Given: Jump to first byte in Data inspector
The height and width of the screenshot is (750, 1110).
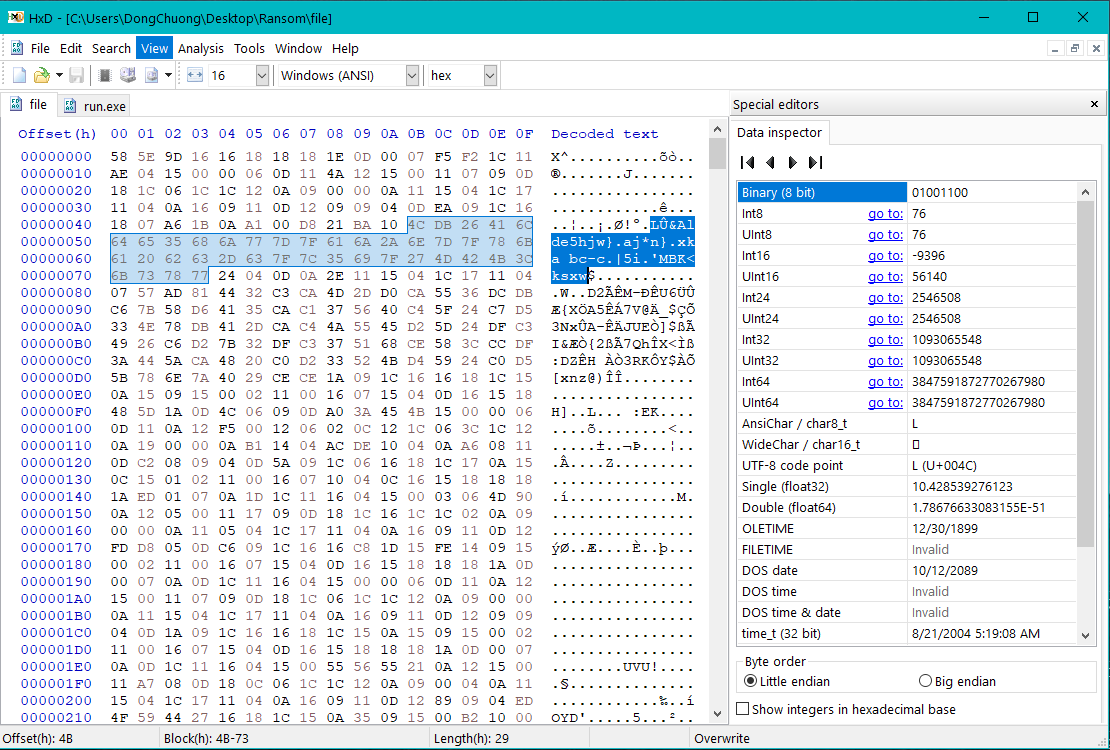Looking at the screenshot, I should click(747, 162).
